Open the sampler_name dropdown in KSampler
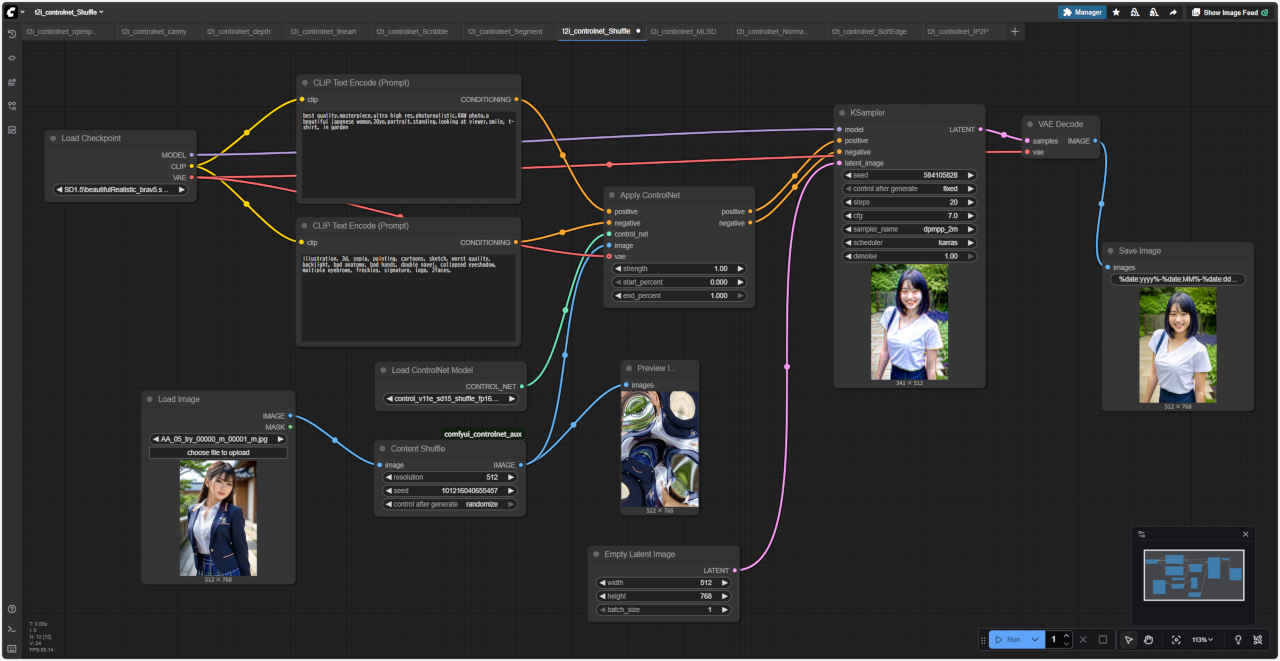1280x661 pixels. pos(909,229)
